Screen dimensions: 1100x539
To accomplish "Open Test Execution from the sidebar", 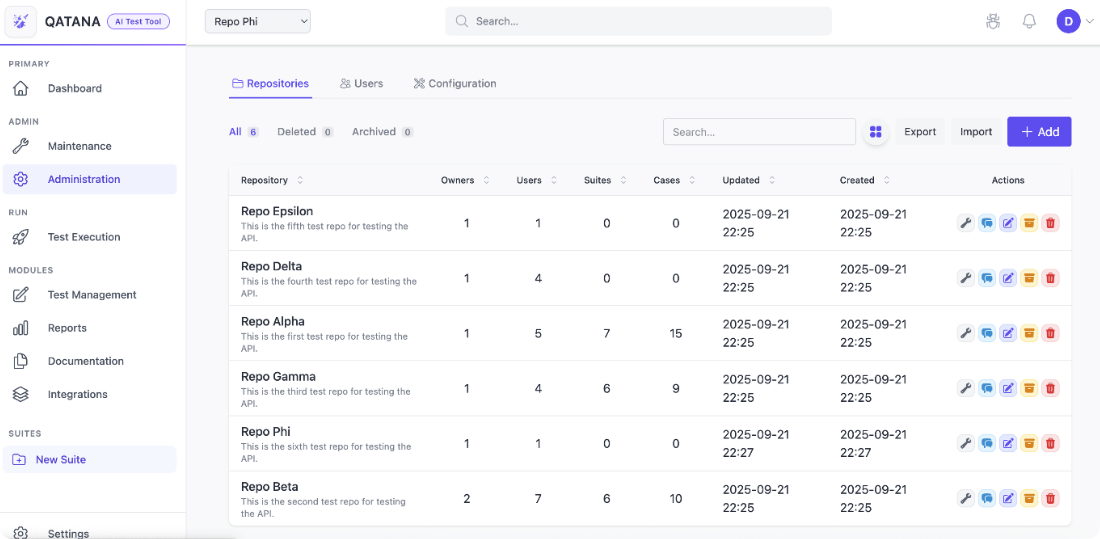I will [84, 237].
